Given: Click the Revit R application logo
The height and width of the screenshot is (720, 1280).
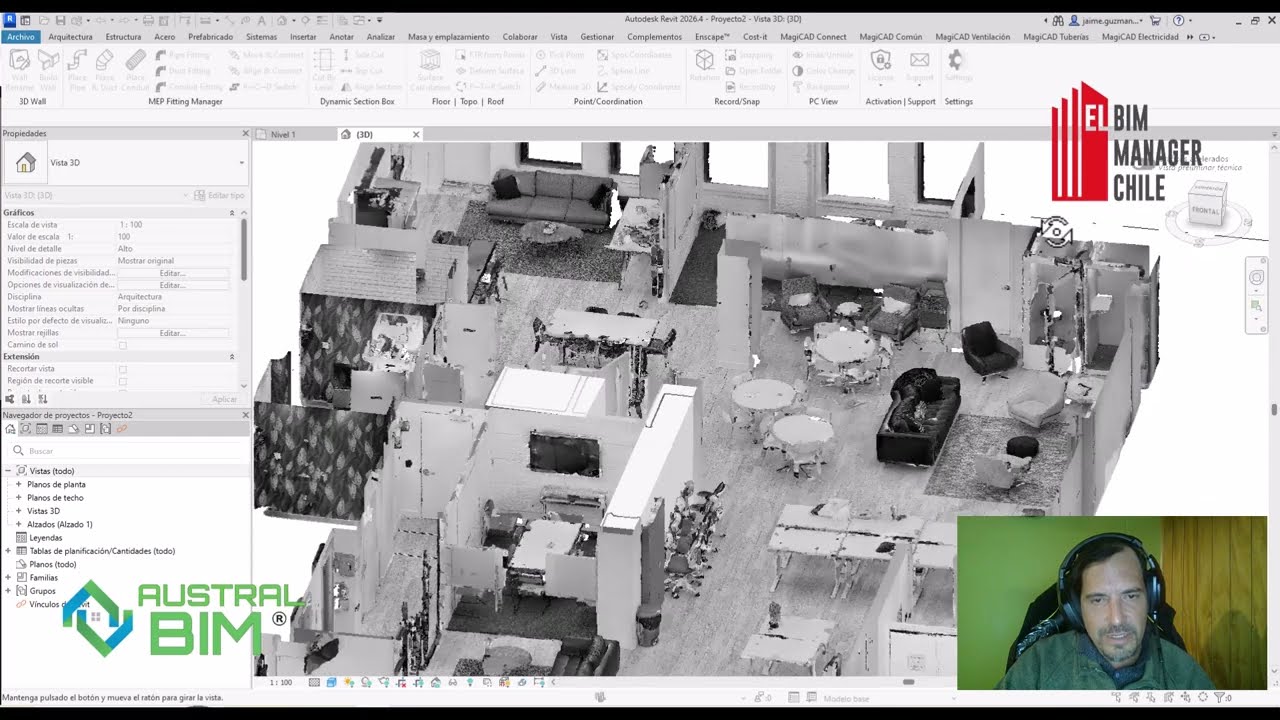Looking at the screenshot, I should [x=10, y=20].
